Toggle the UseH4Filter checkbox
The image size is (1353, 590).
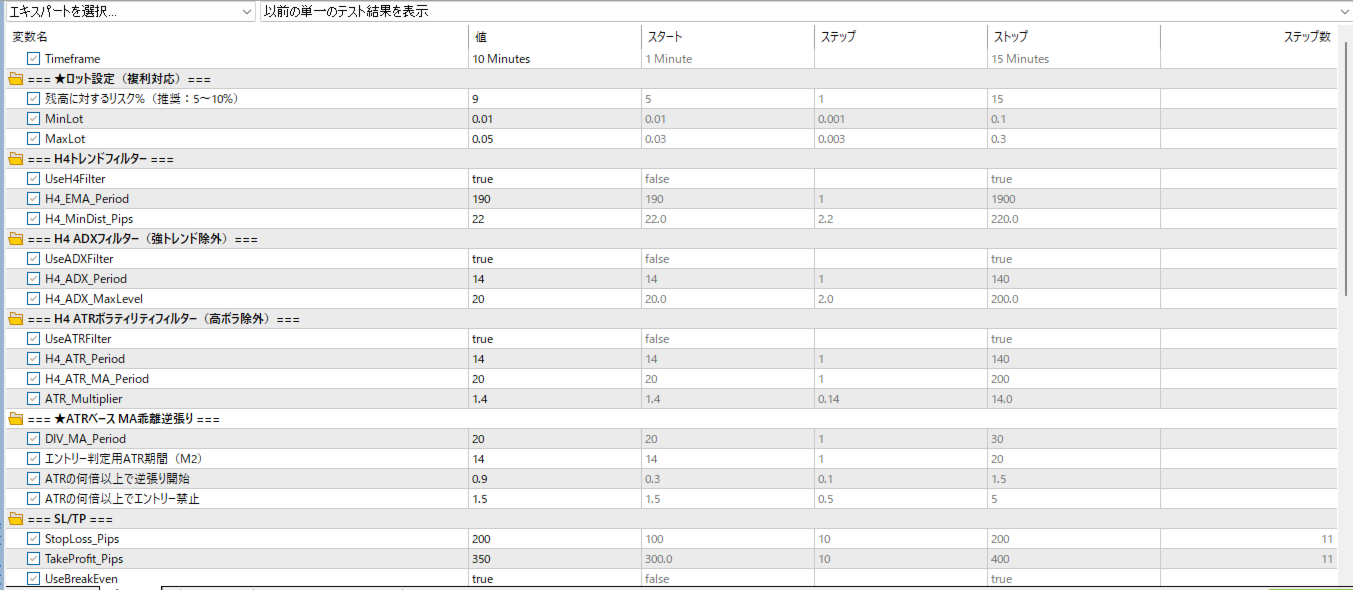point(34,179)
